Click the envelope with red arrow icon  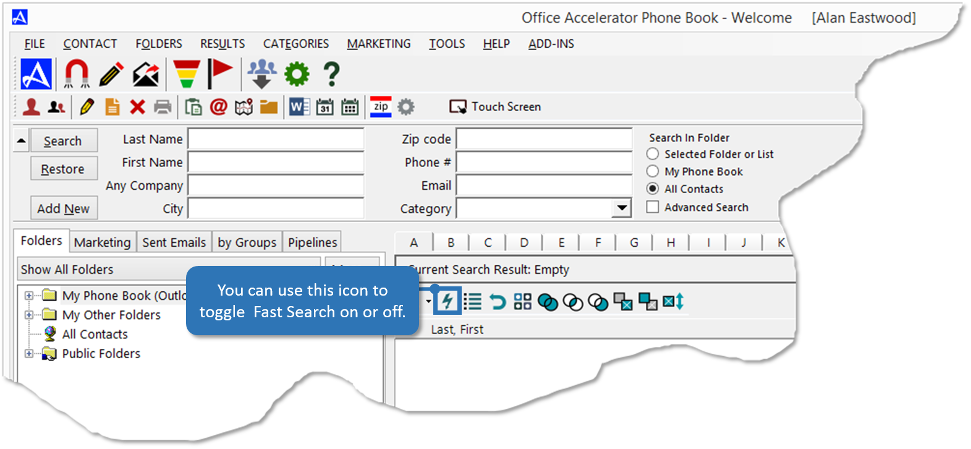pyautogui.click(x=146, y=75)
